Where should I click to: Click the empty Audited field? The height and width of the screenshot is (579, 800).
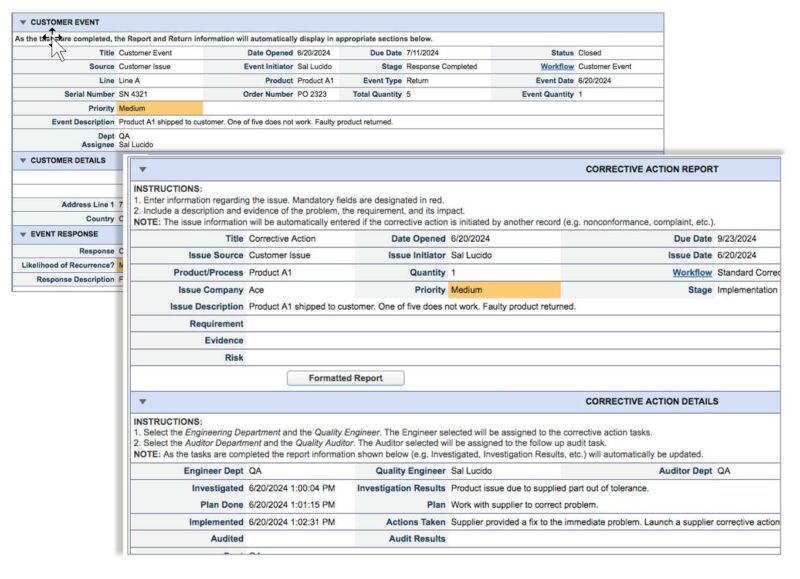pyautogui.click(x=300, y=539)
